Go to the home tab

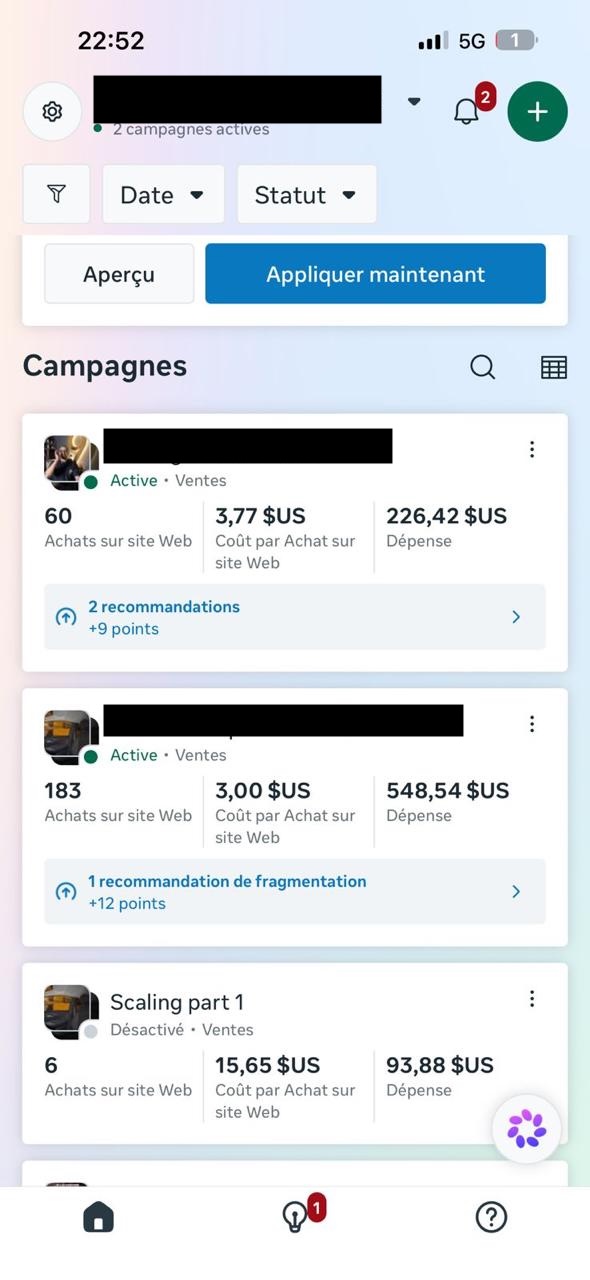click(x=98, y=1217)
